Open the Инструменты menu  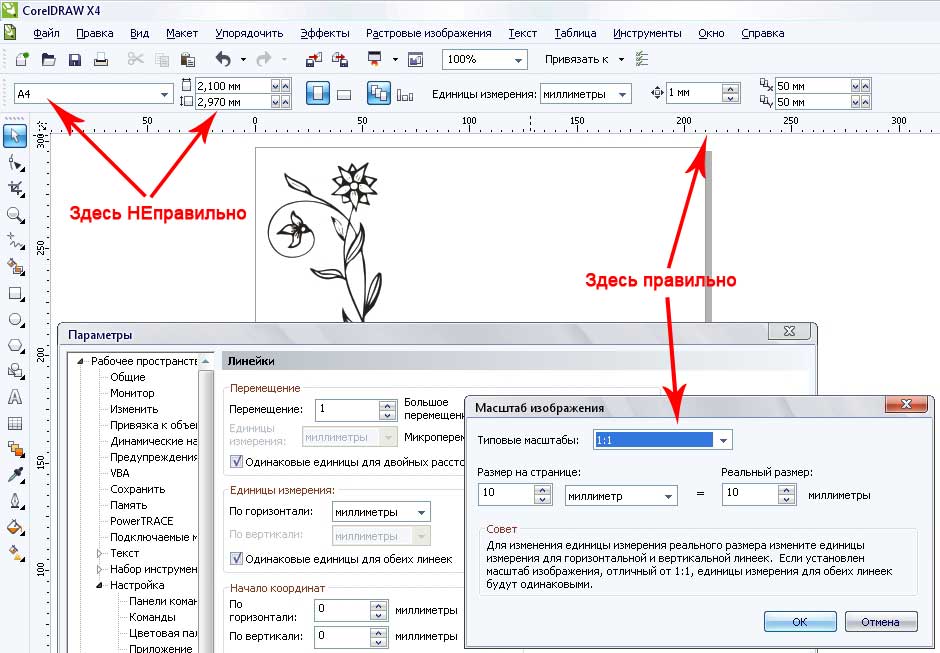click(647, 34)
